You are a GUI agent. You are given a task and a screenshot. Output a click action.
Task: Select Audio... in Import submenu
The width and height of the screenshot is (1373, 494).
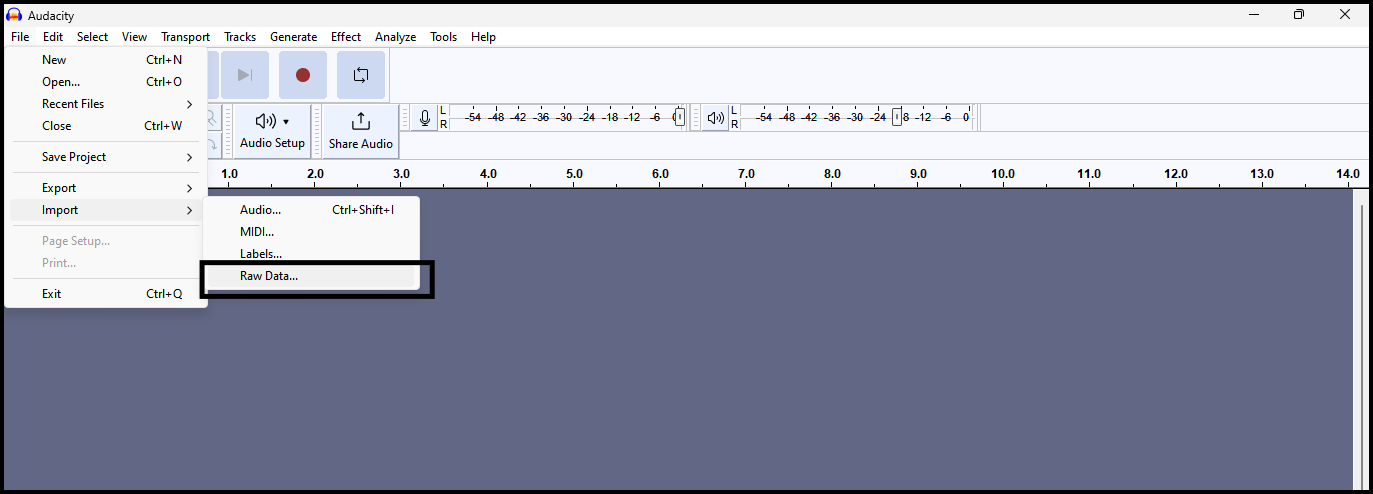pos(311,210)
